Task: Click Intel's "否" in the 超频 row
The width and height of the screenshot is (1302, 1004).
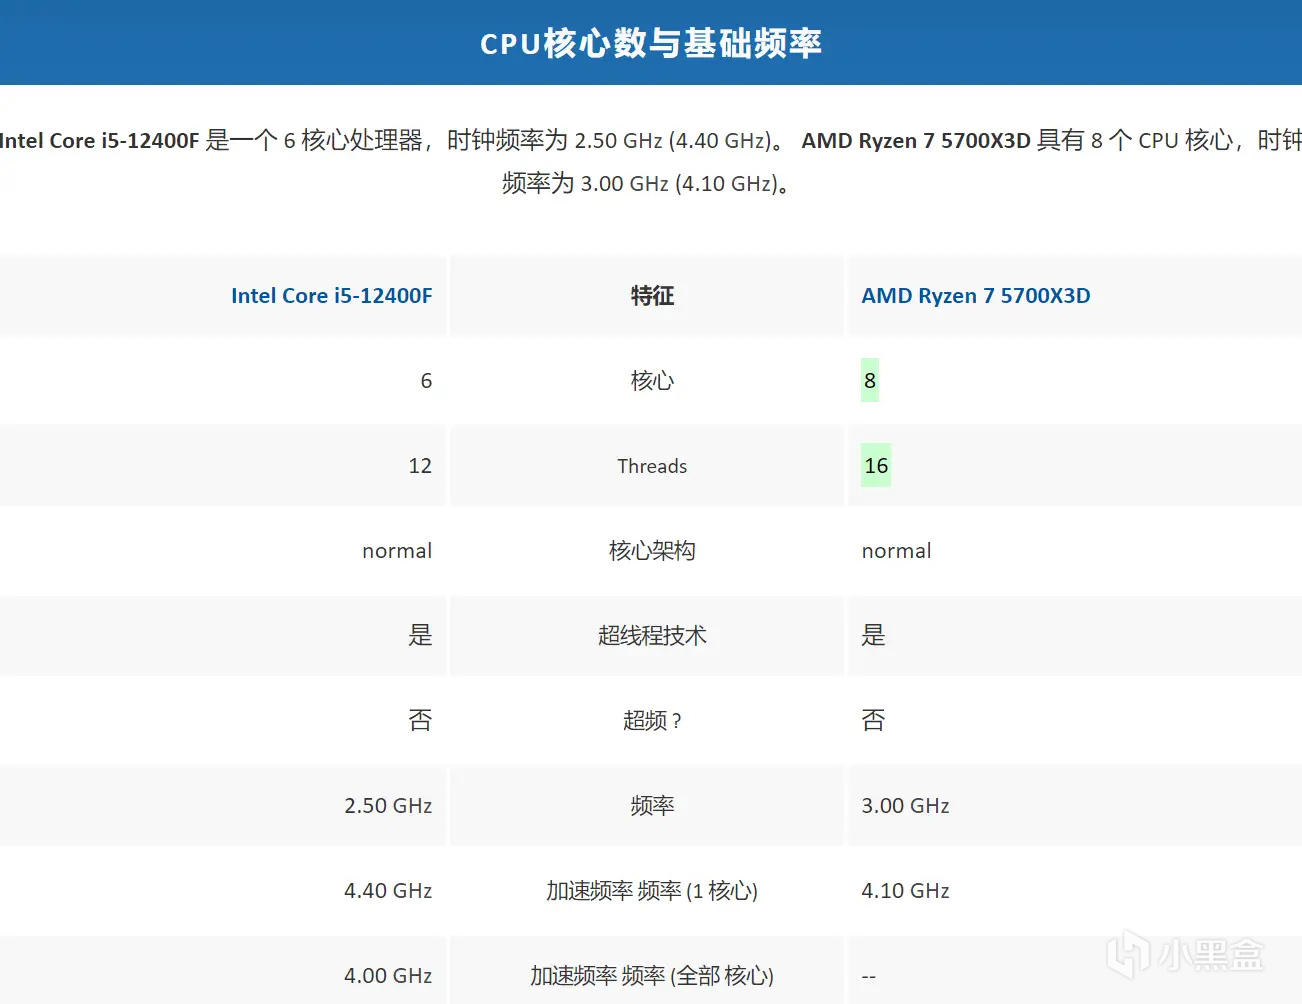Action: coord(420,721)
